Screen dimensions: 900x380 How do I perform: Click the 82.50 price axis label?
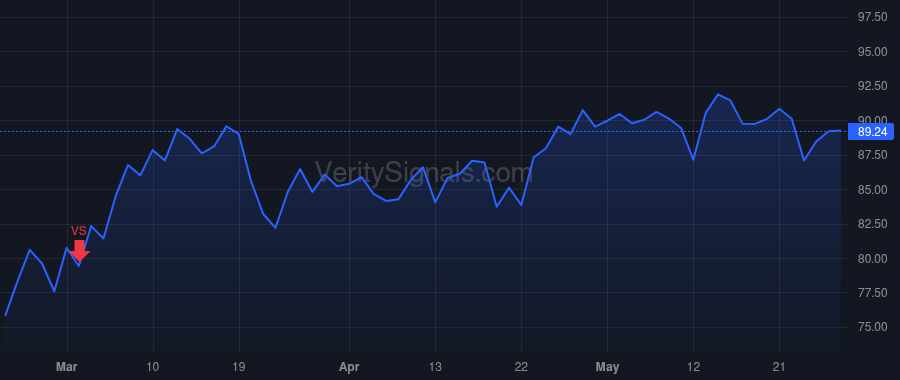(872, 224)
